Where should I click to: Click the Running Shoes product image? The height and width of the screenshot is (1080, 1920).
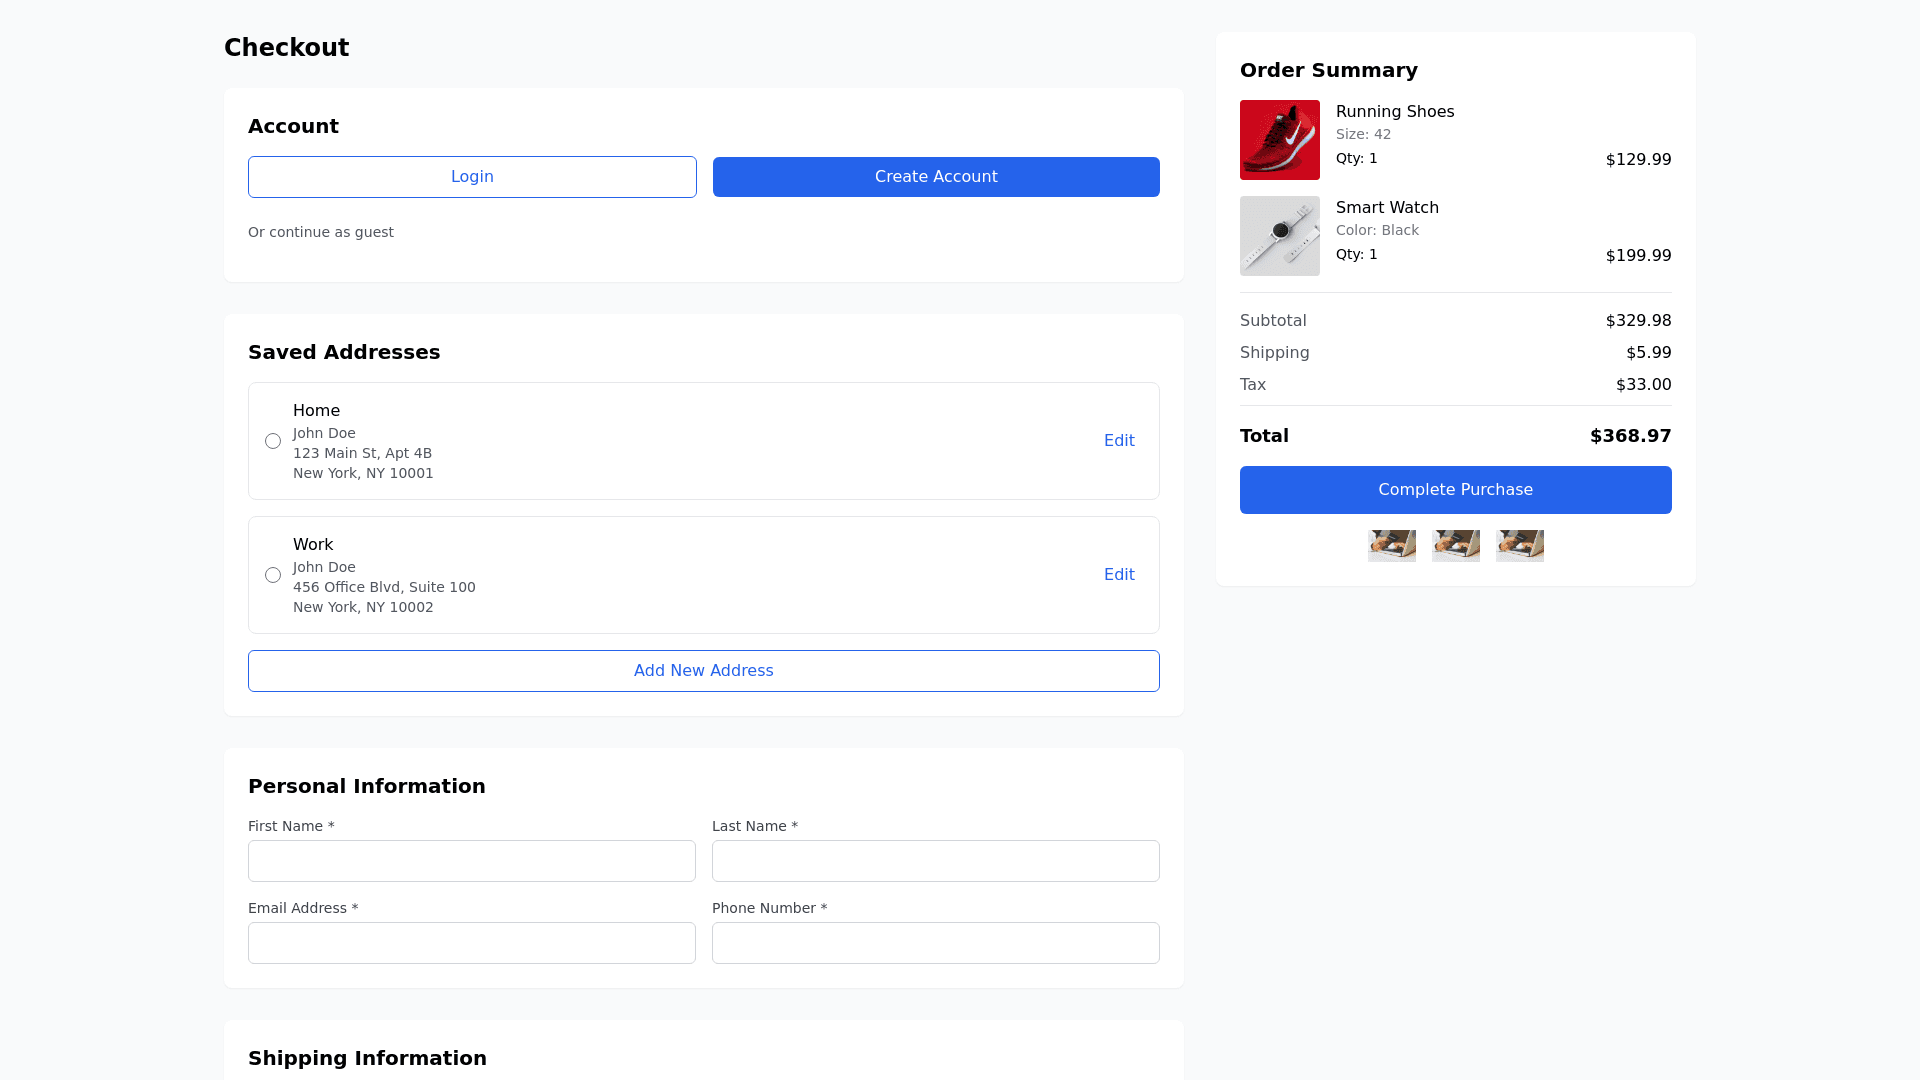pos(1279,140)
